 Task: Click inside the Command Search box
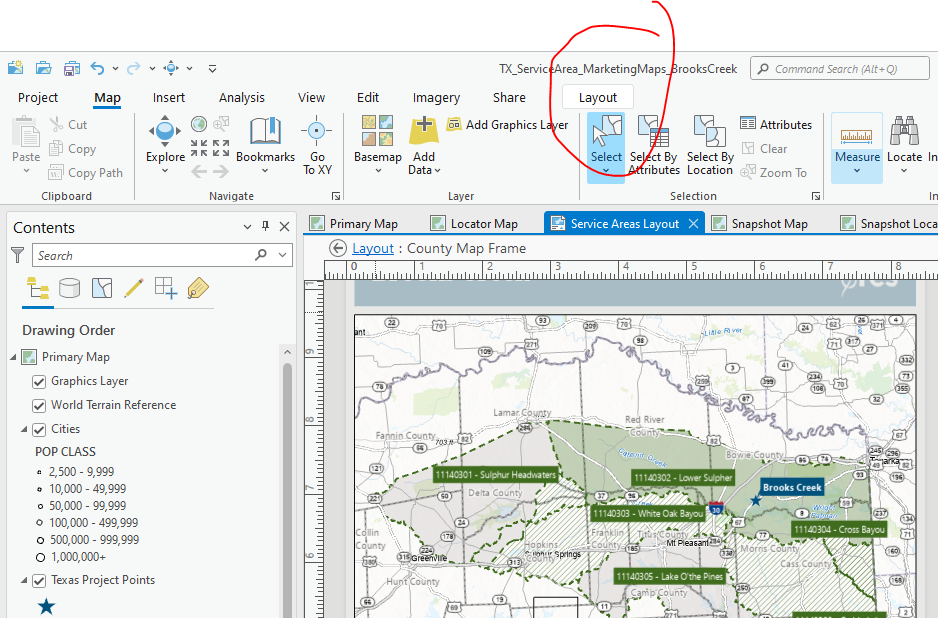point(840,67)
